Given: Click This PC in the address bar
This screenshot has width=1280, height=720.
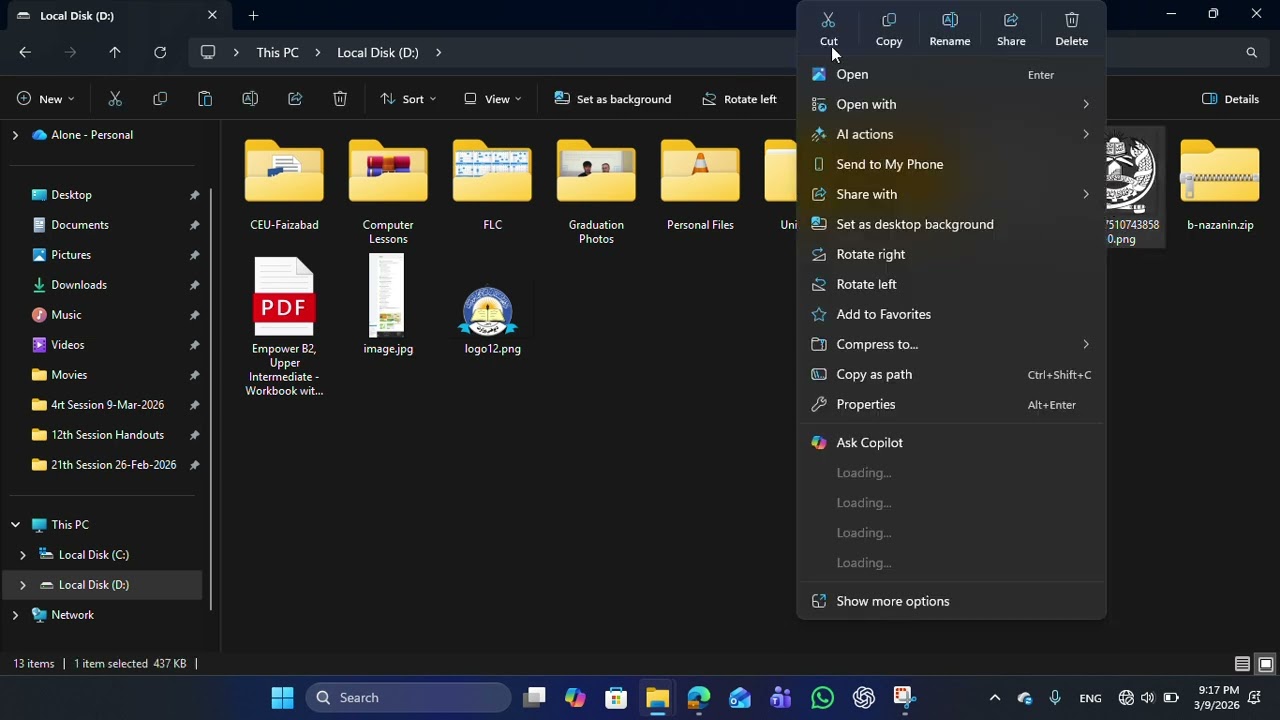Looking at the screenshot, I should [x=277, y=52].
